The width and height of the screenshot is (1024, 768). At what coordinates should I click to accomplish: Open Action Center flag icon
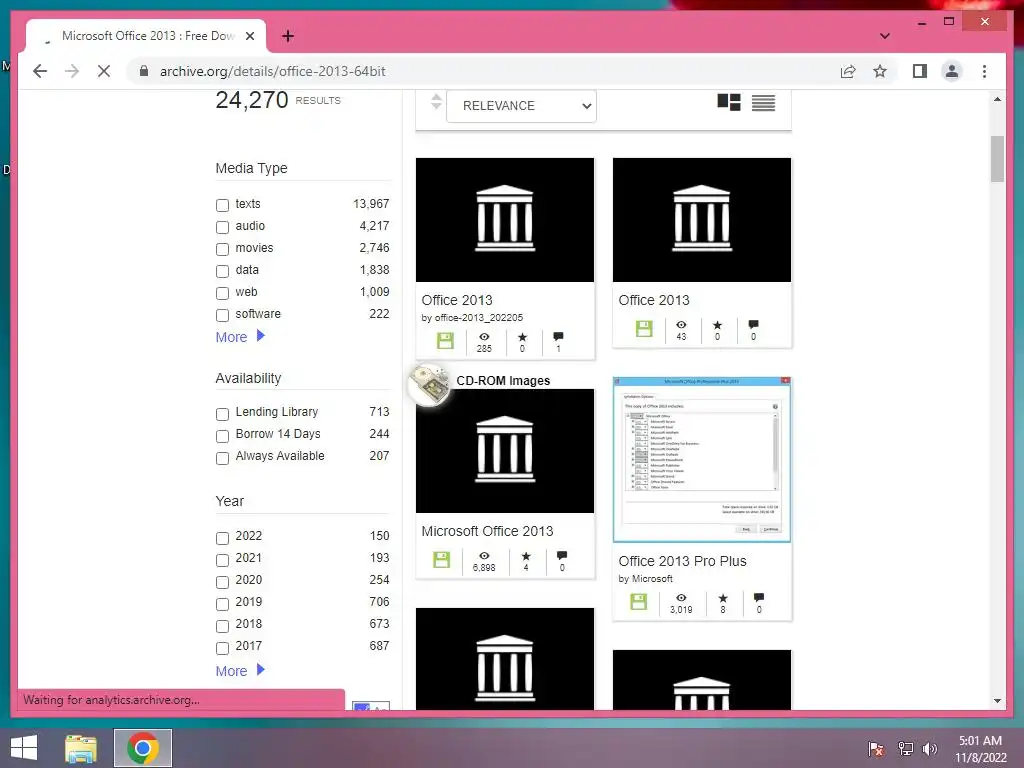click(x=876, y=748)
